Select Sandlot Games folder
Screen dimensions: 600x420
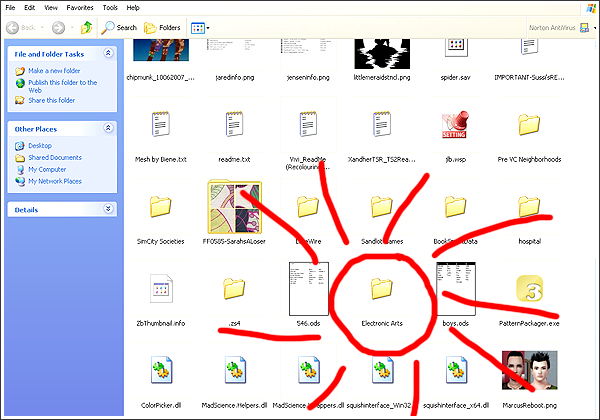point(382,207)
